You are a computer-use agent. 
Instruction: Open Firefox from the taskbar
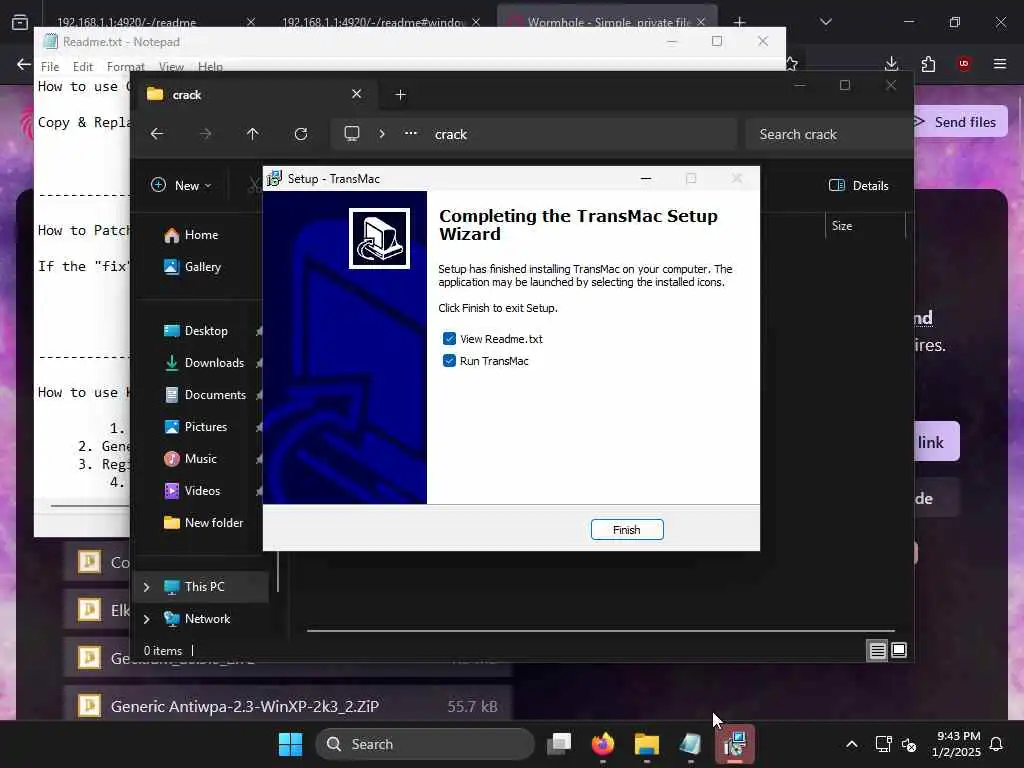coord(603,744)
